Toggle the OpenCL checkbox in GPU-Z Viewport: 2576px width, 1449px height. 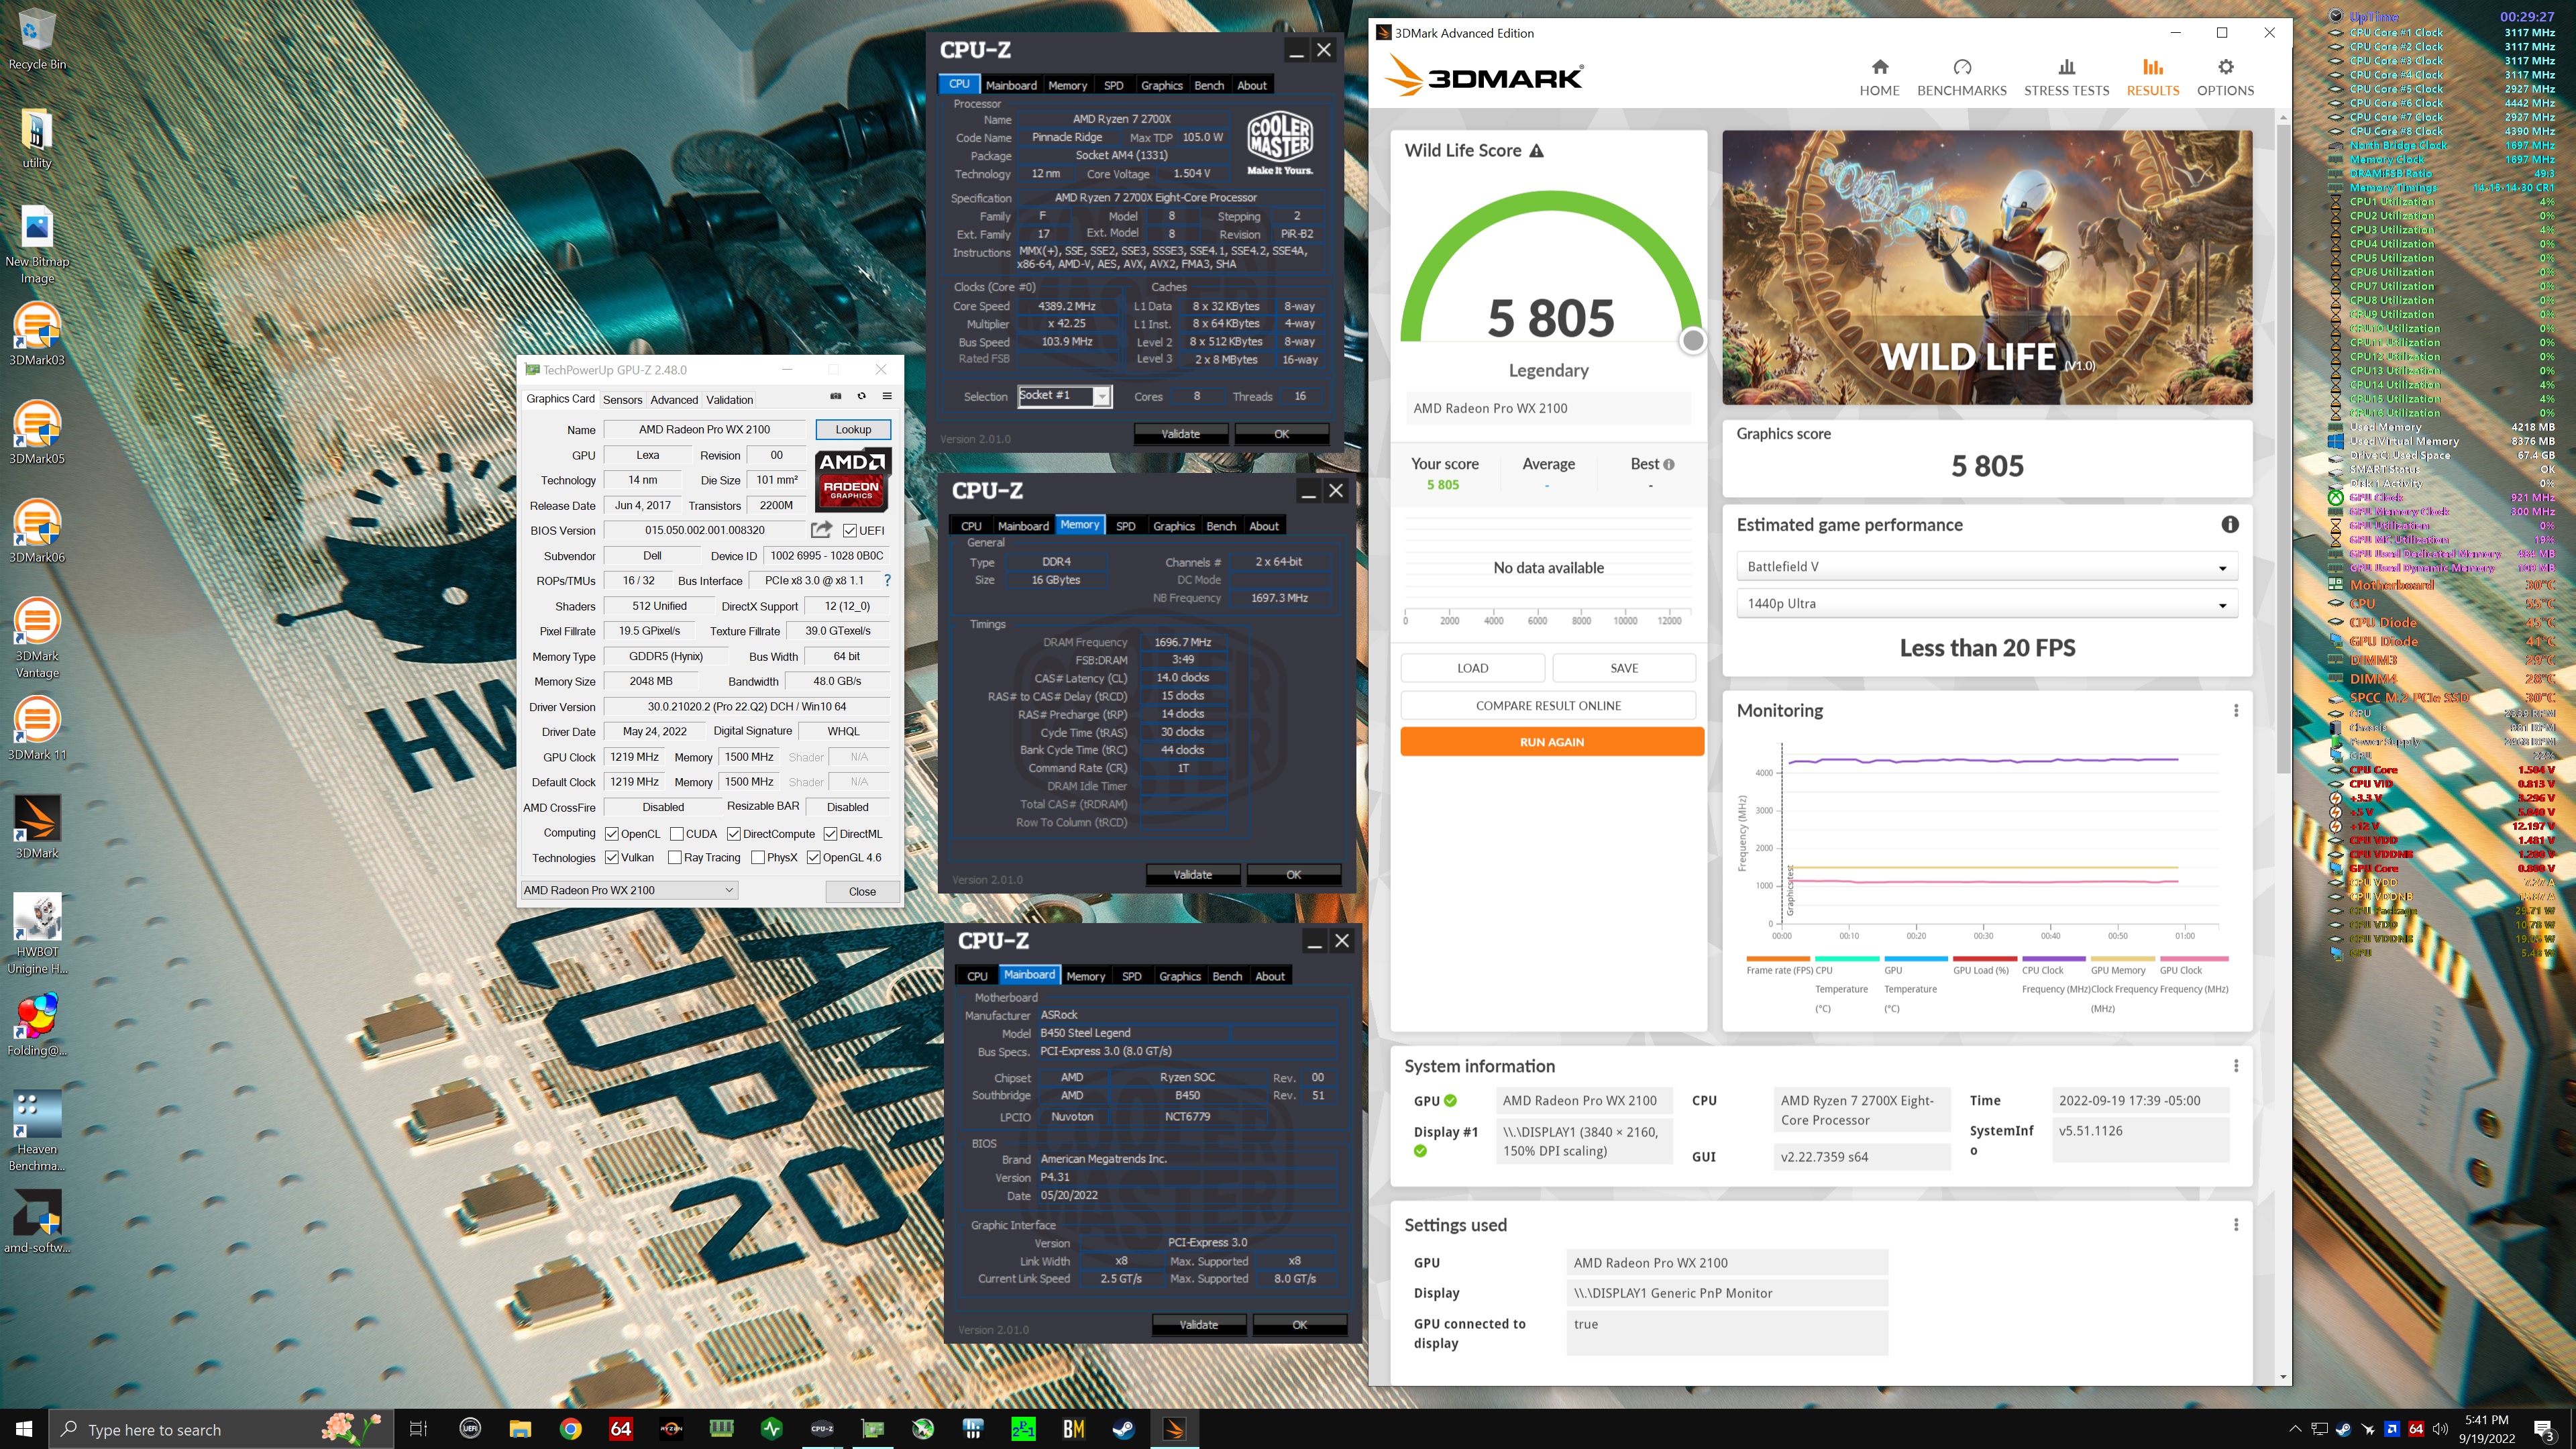coord(612,834)
